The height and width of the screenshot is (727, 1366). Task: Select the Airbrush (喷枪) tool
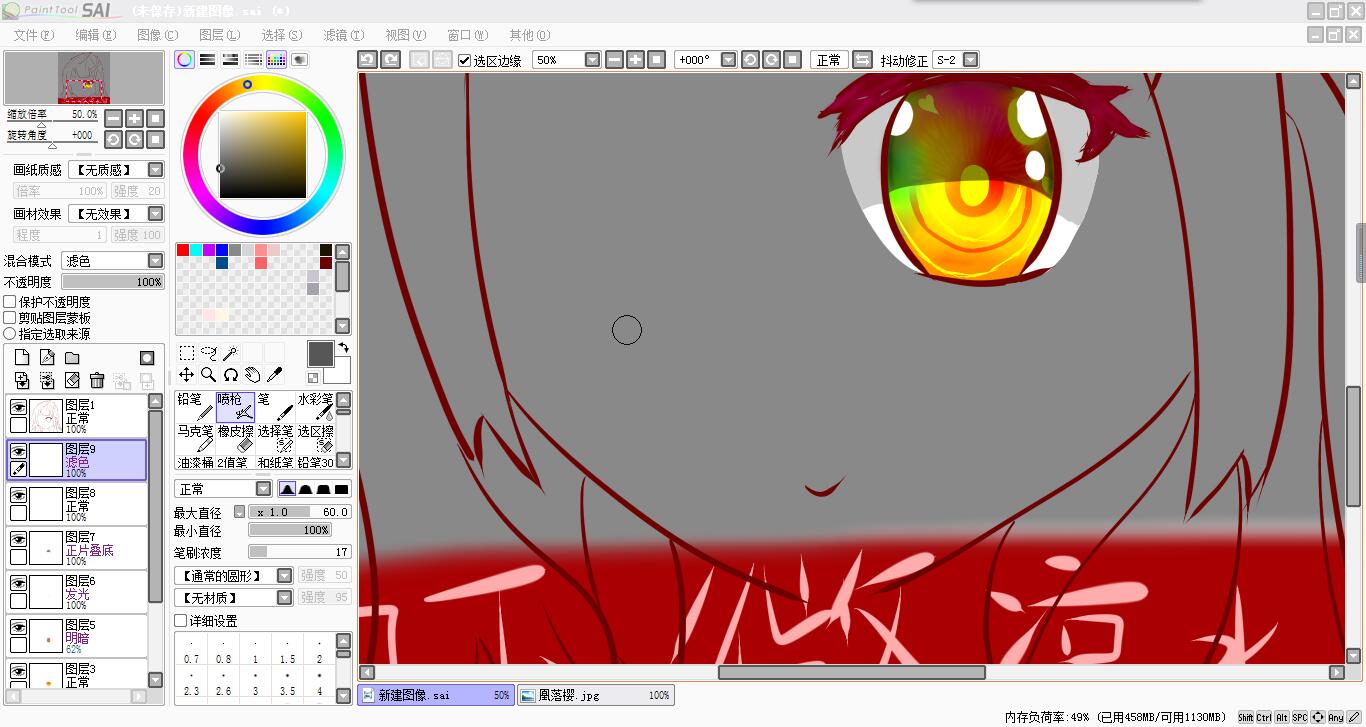coord(235,406)
